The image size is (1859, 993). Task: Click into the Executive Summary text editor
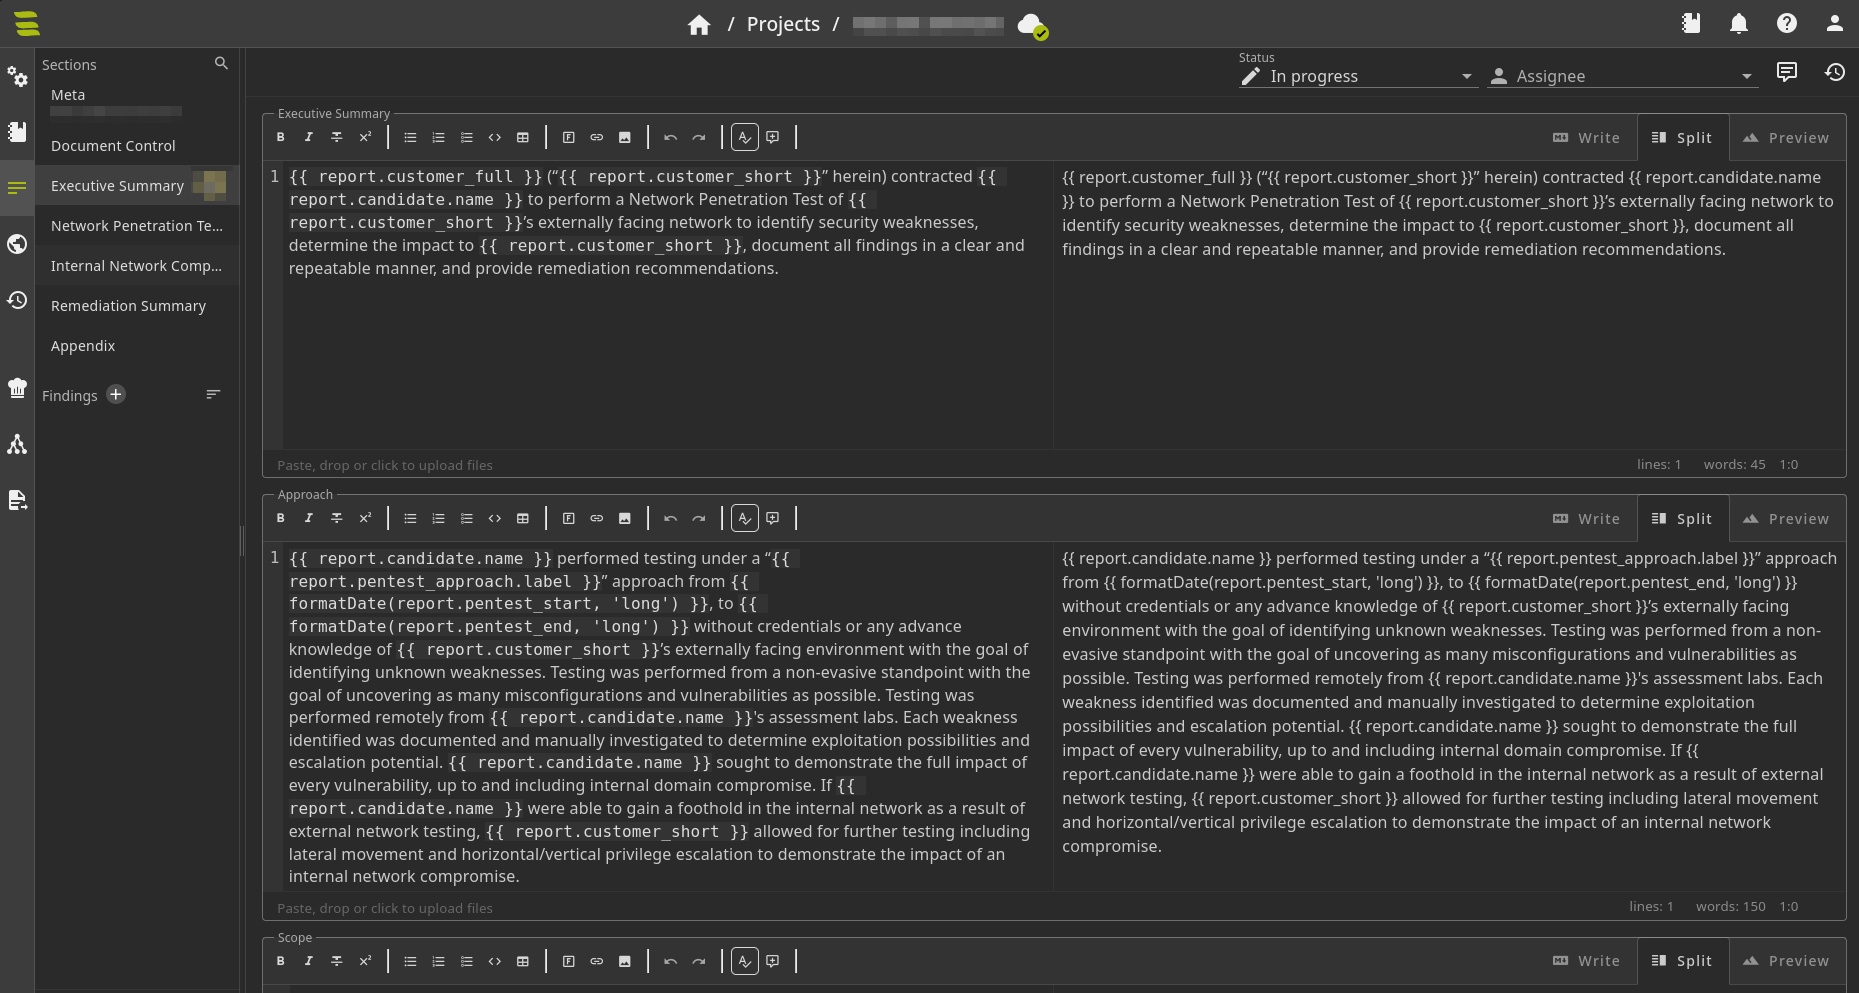pyautogui.click(x=667, y=306)
